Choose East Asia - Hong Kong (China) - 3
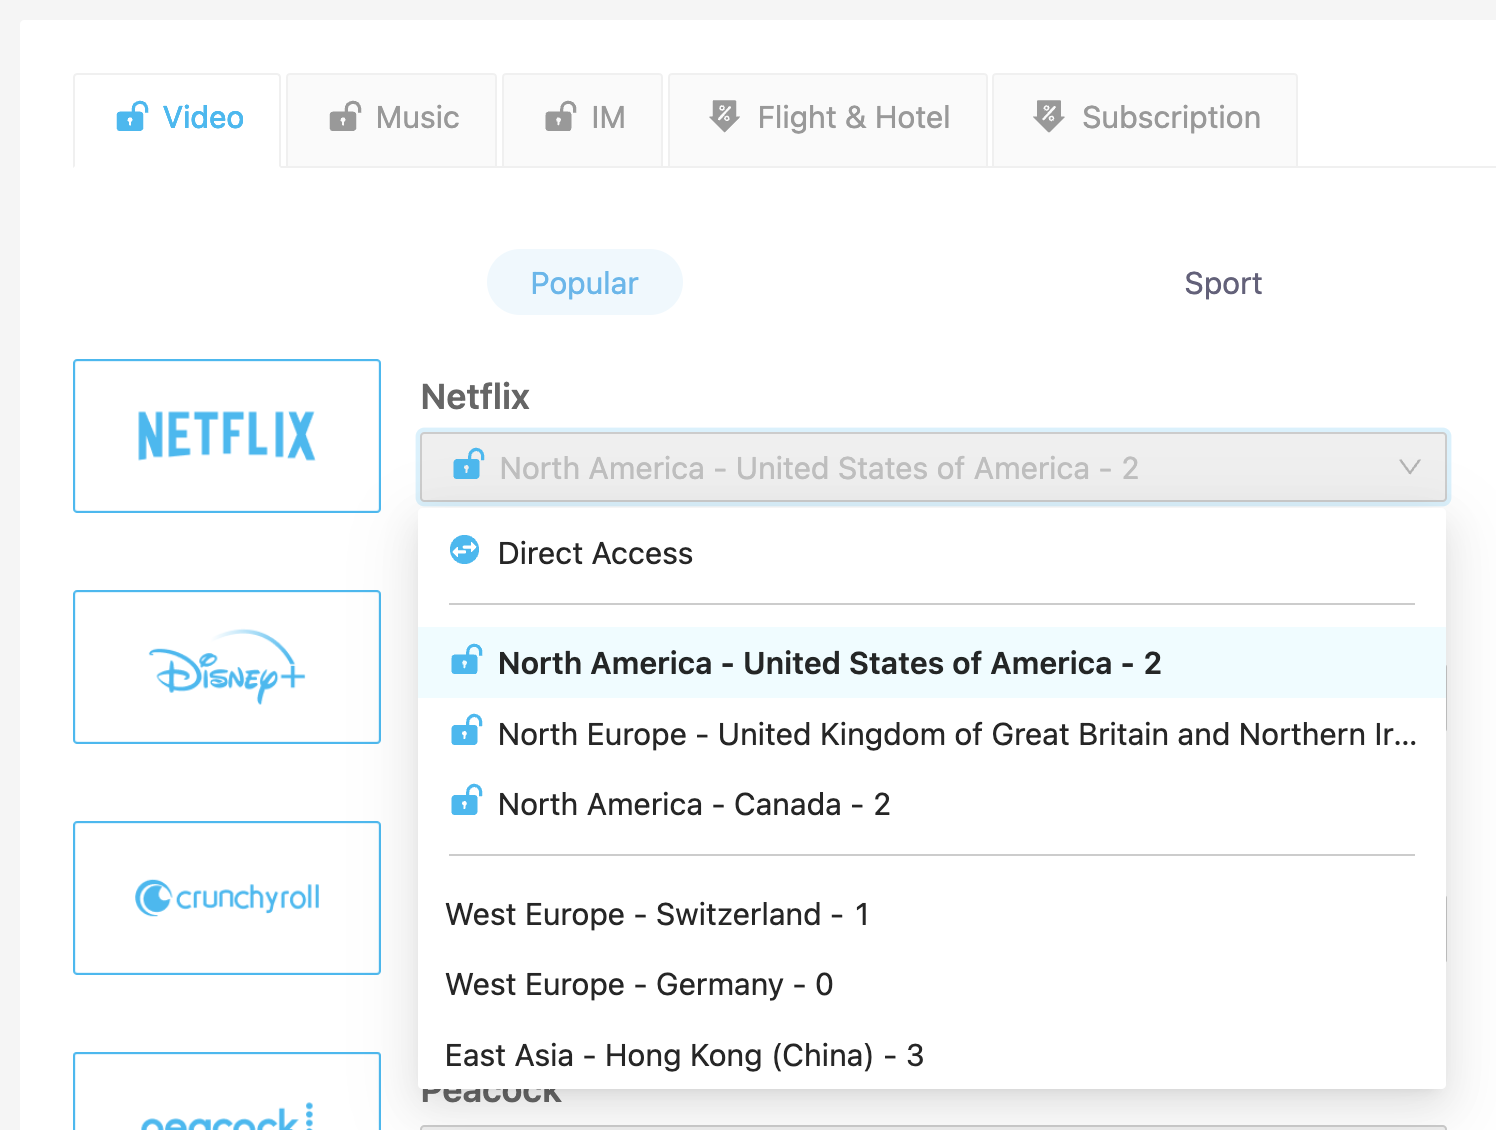Viewport: 1496px width, 1130px height. click(x=932, y=1055)
